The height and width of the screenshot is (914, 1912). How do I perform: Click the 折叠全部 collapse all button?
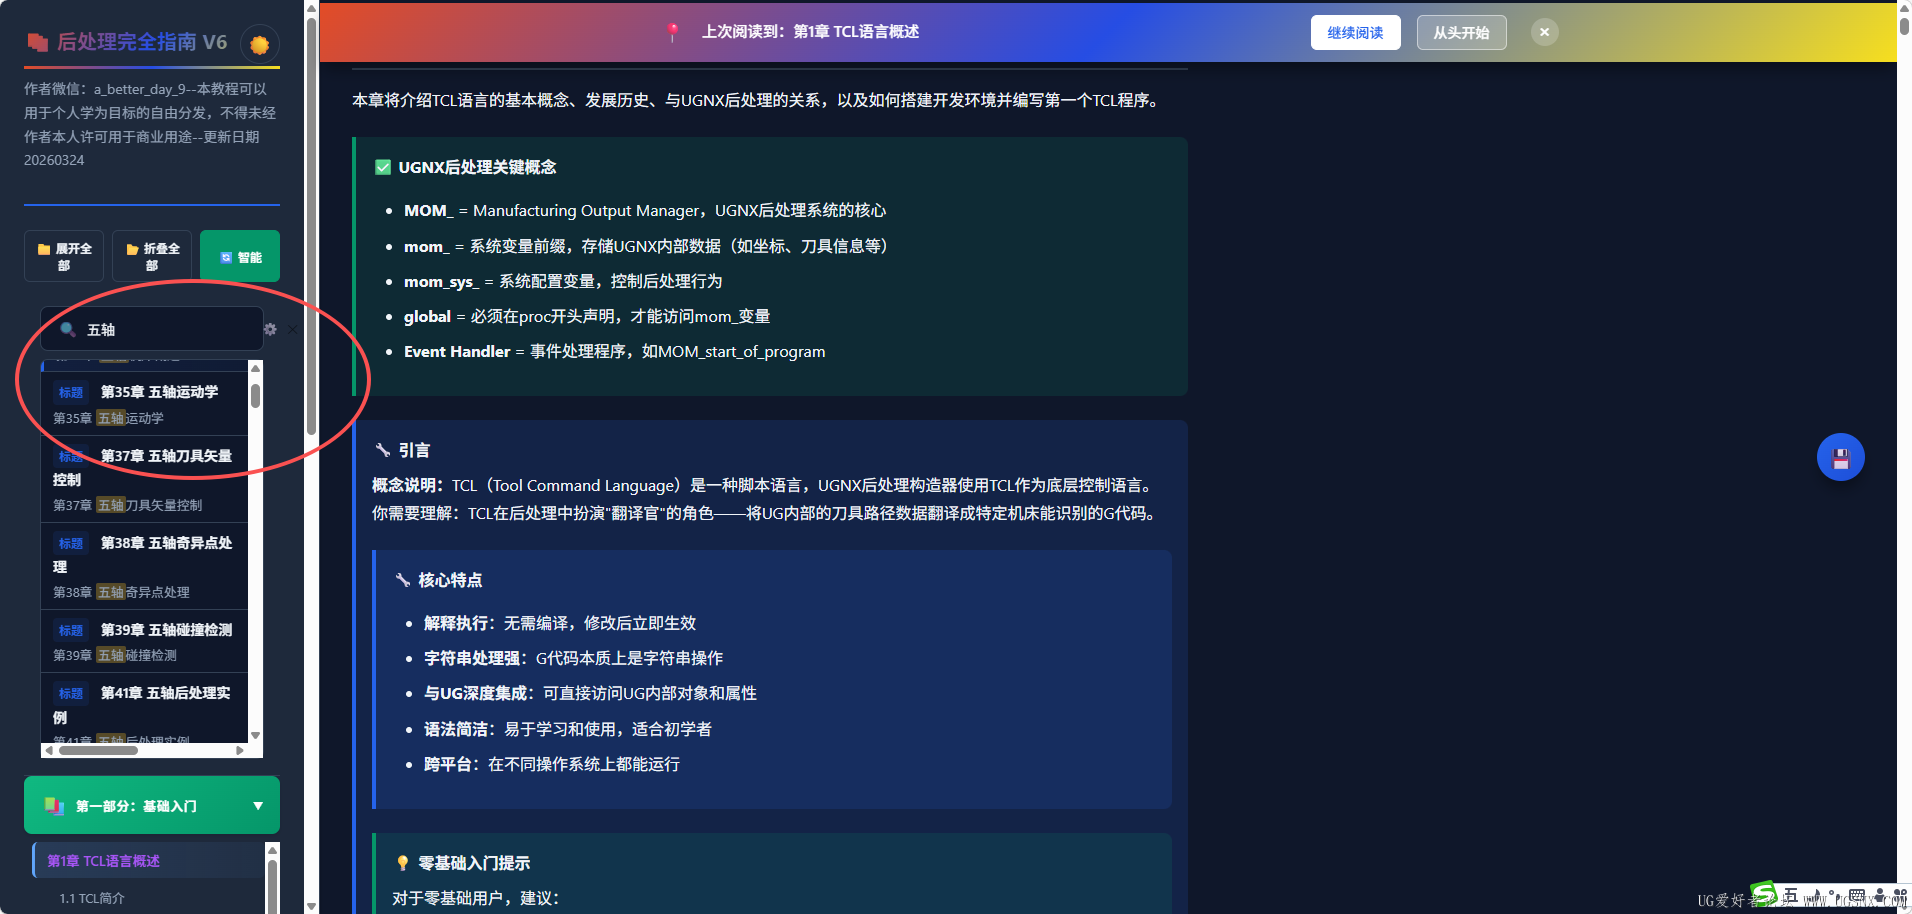[x=152, y=256]
